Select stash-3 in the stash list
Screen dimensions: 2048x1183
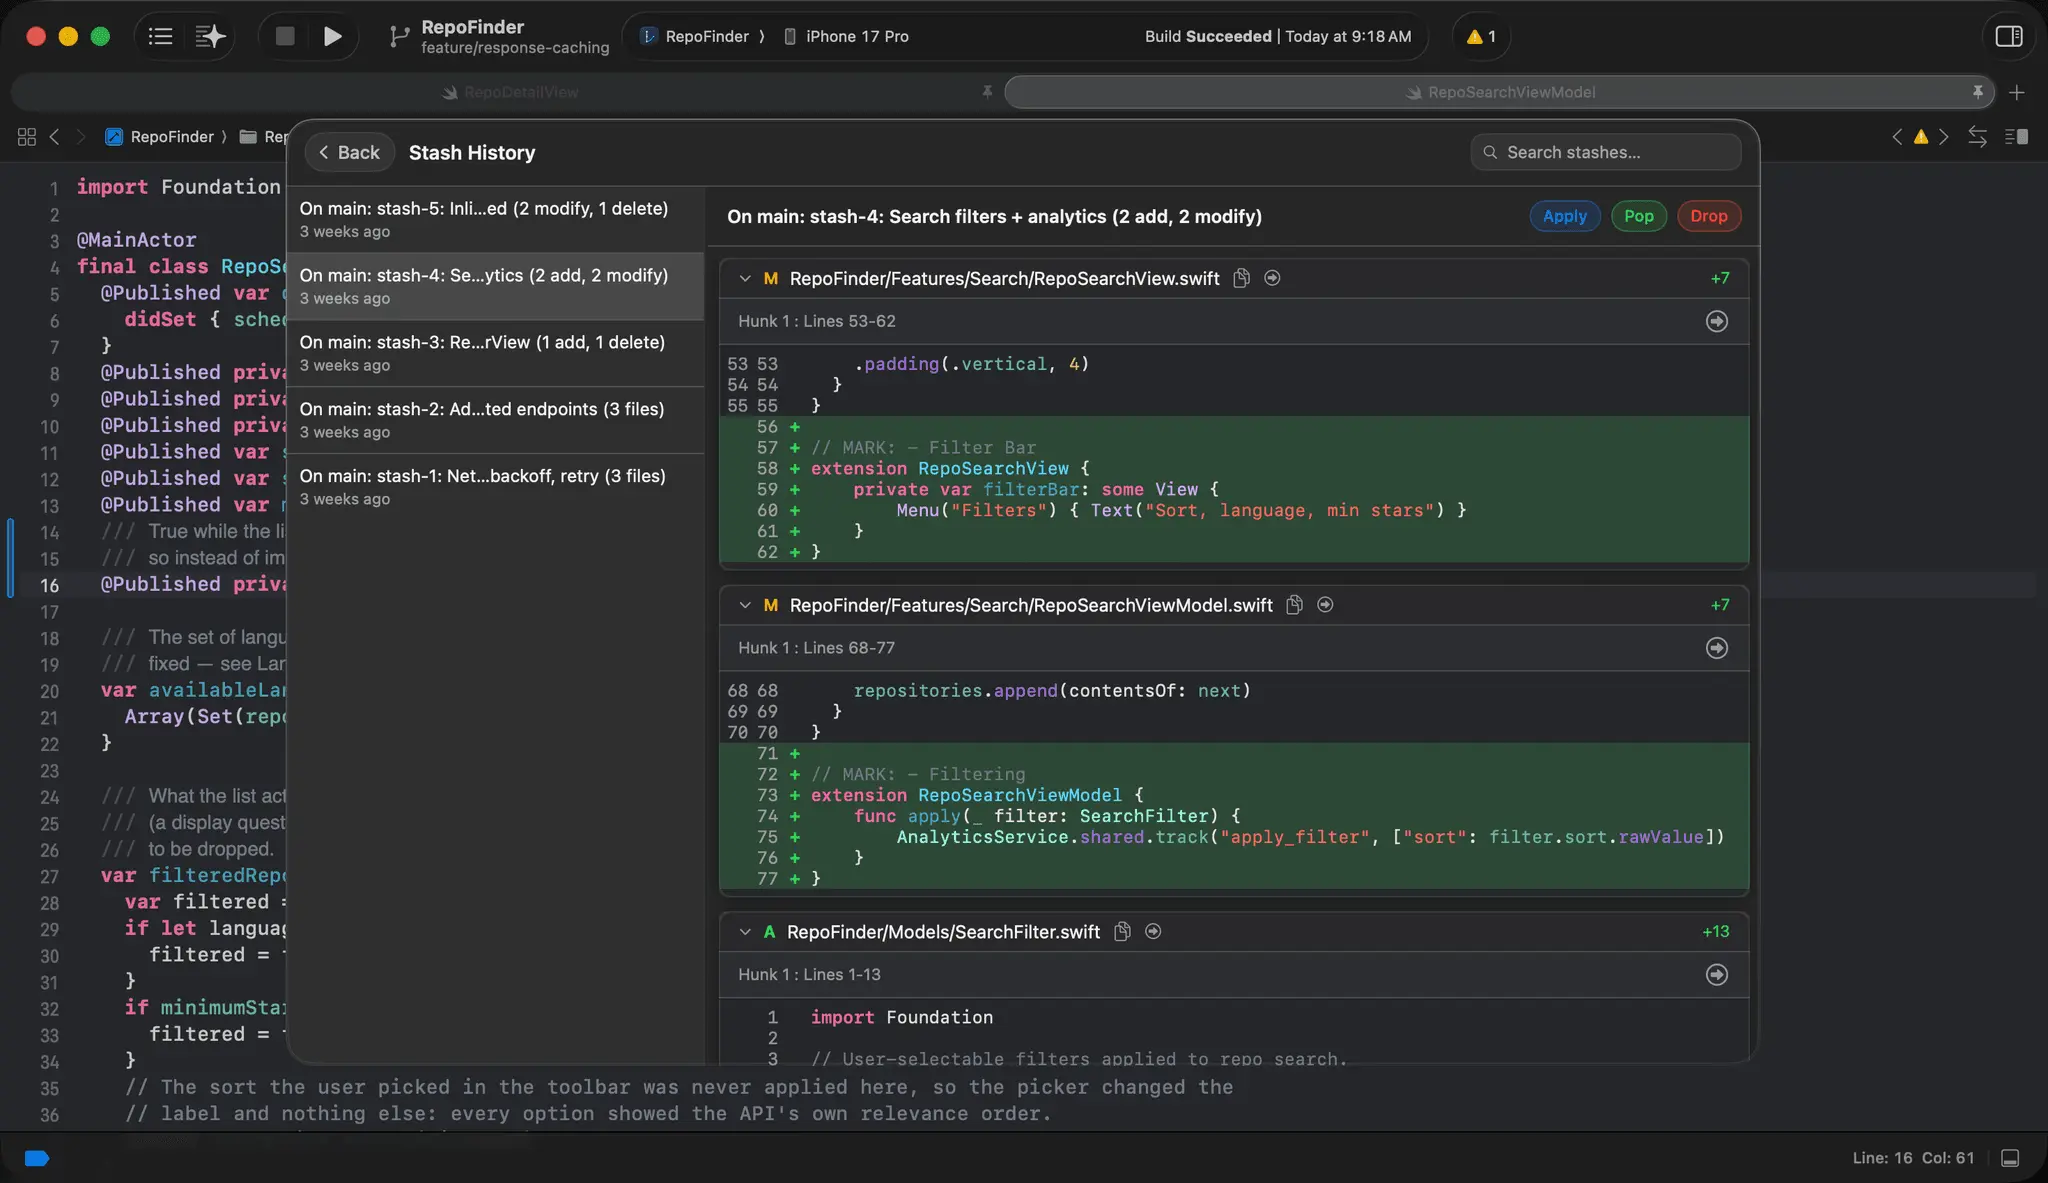pyautogui.click(x=496, y=353)
